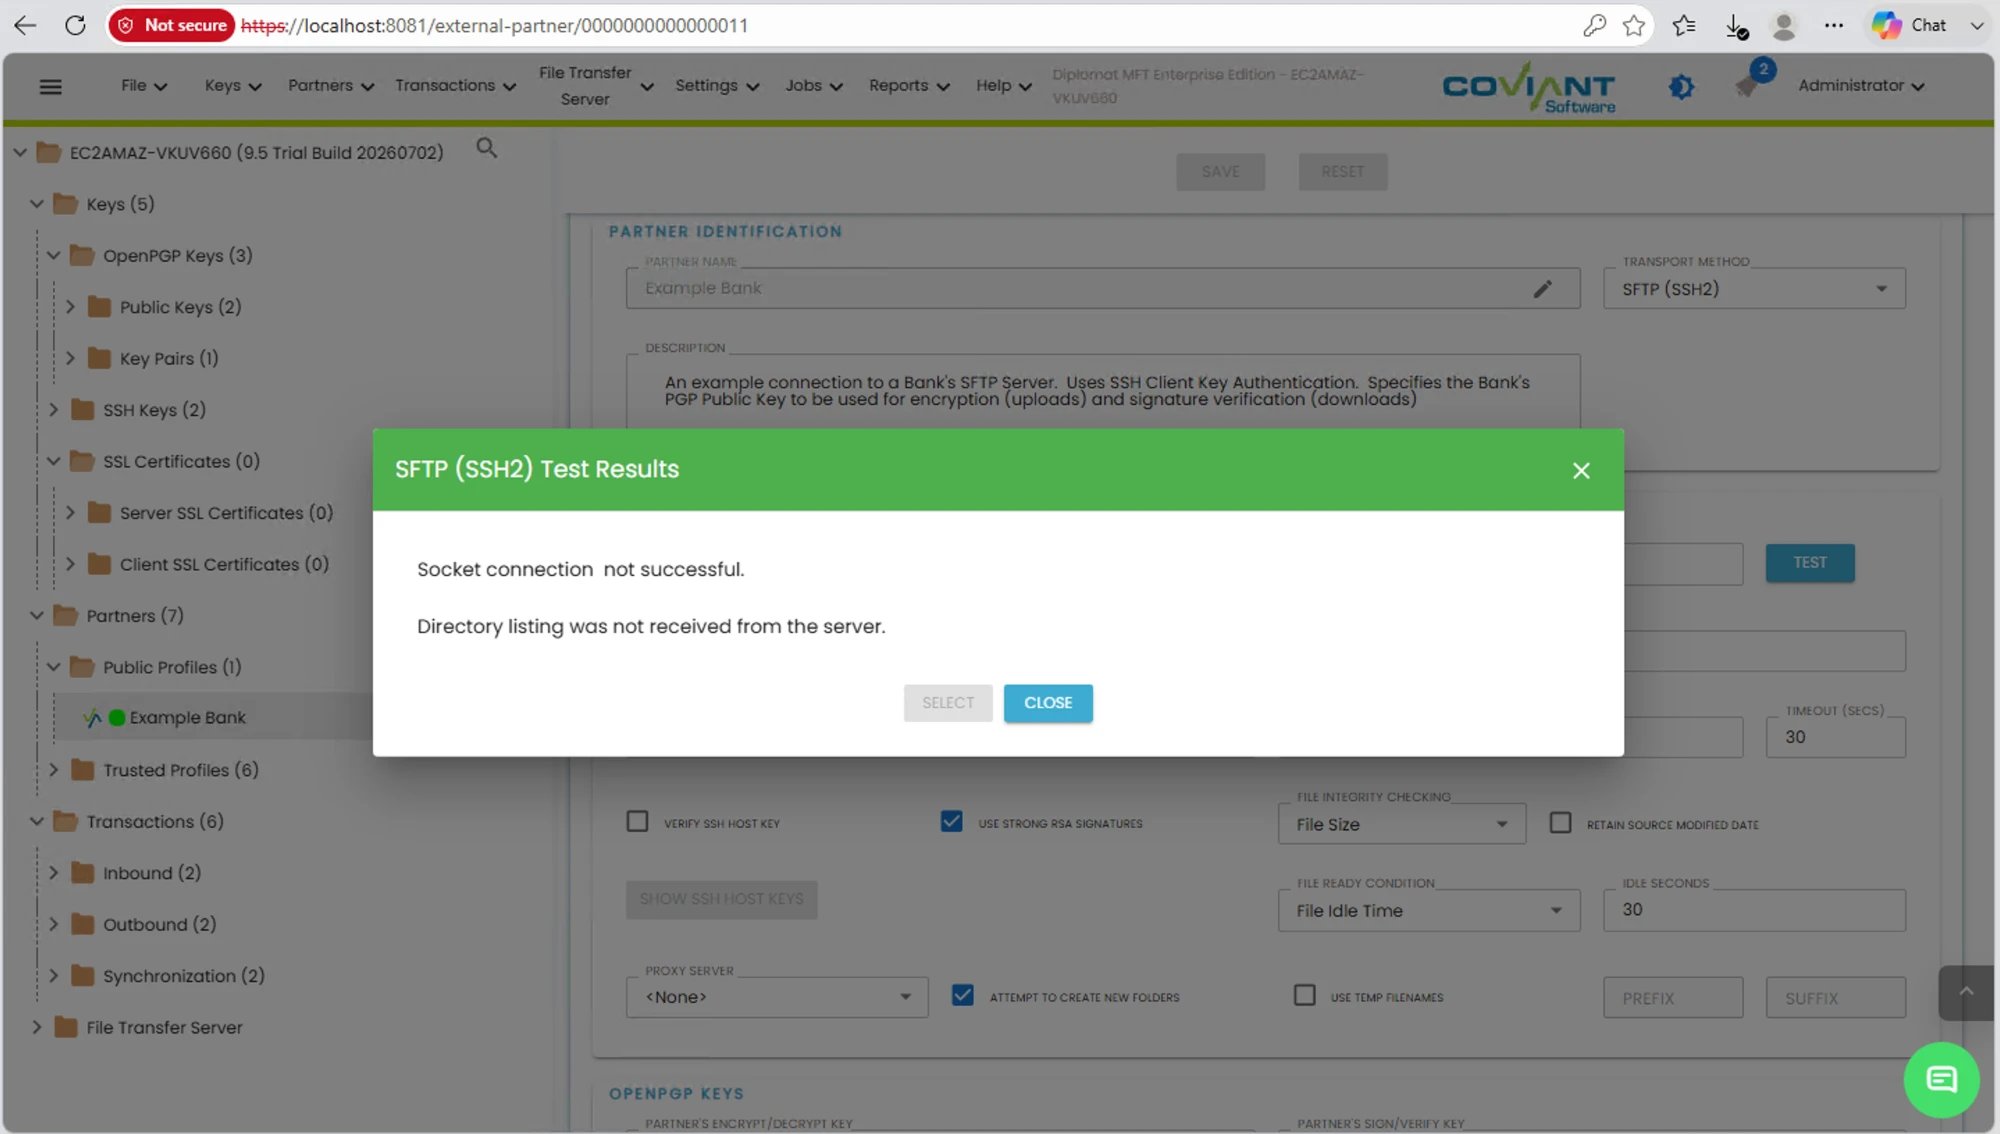The width and height of the screenshot is (2000, 1134).
Task: Open the Settings menu
Action: coord(717,86)
